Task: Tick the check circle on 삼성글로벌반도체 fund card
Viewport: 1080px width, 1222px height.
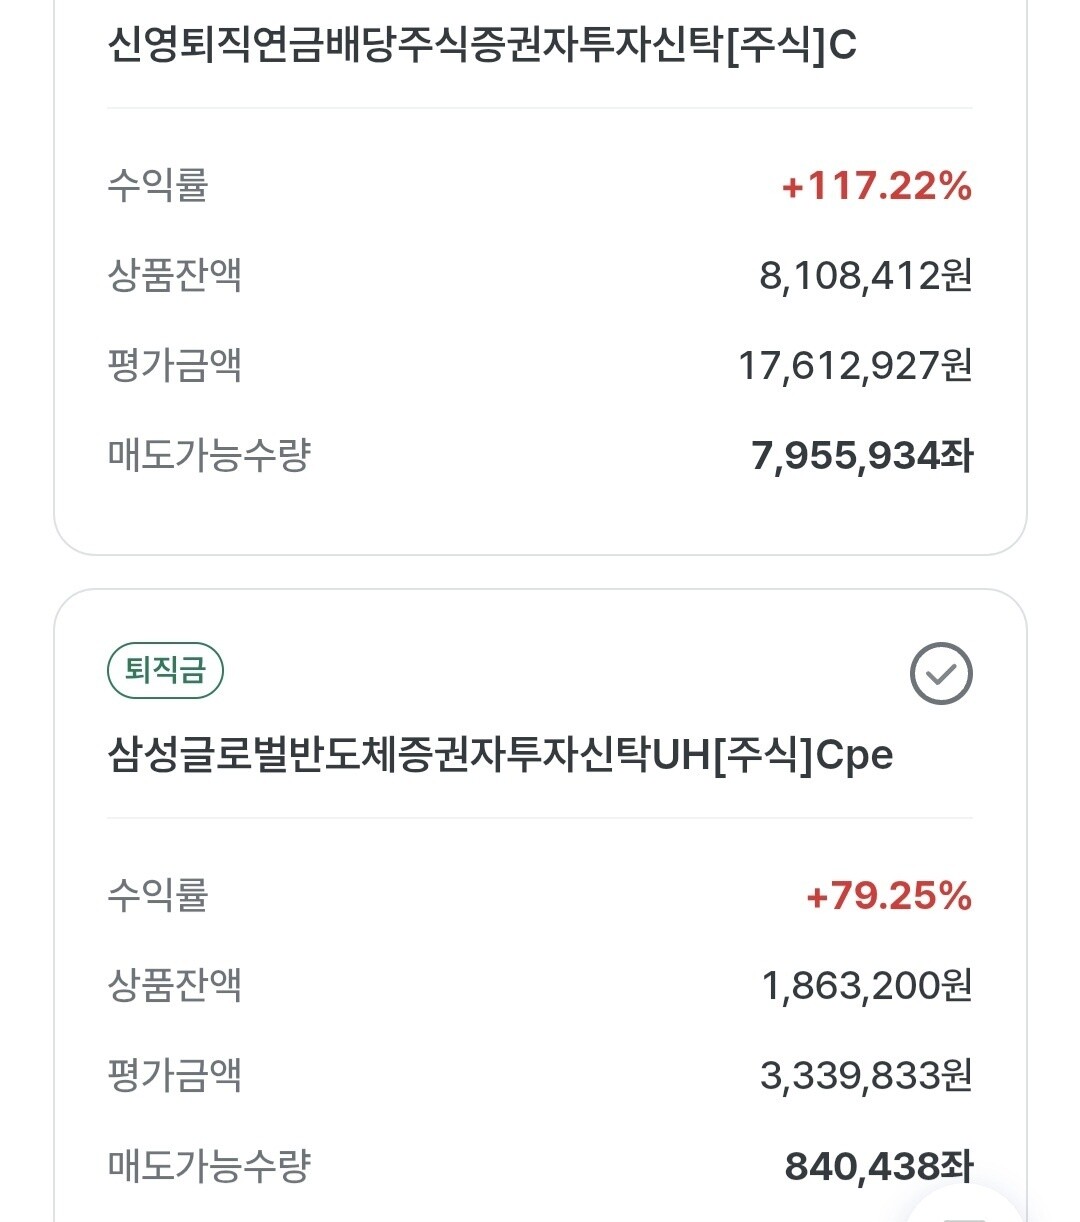Action: [941, 674]
